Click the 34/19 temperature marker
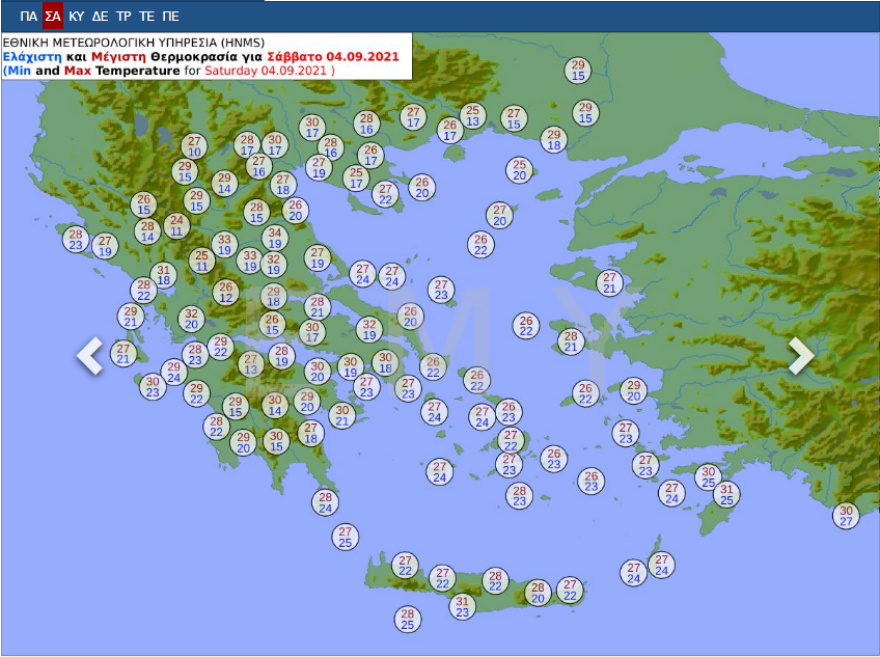 tap(275, 238)
